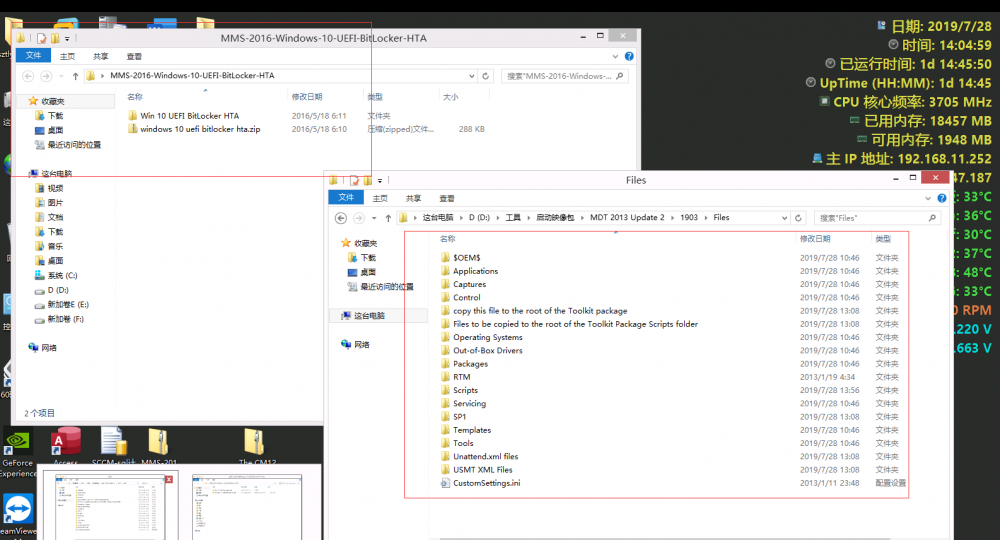The image size is (1000, 540).
Task: Open the 文件 tab in the MMS-2016 window
Action: (x=33, y=55)
